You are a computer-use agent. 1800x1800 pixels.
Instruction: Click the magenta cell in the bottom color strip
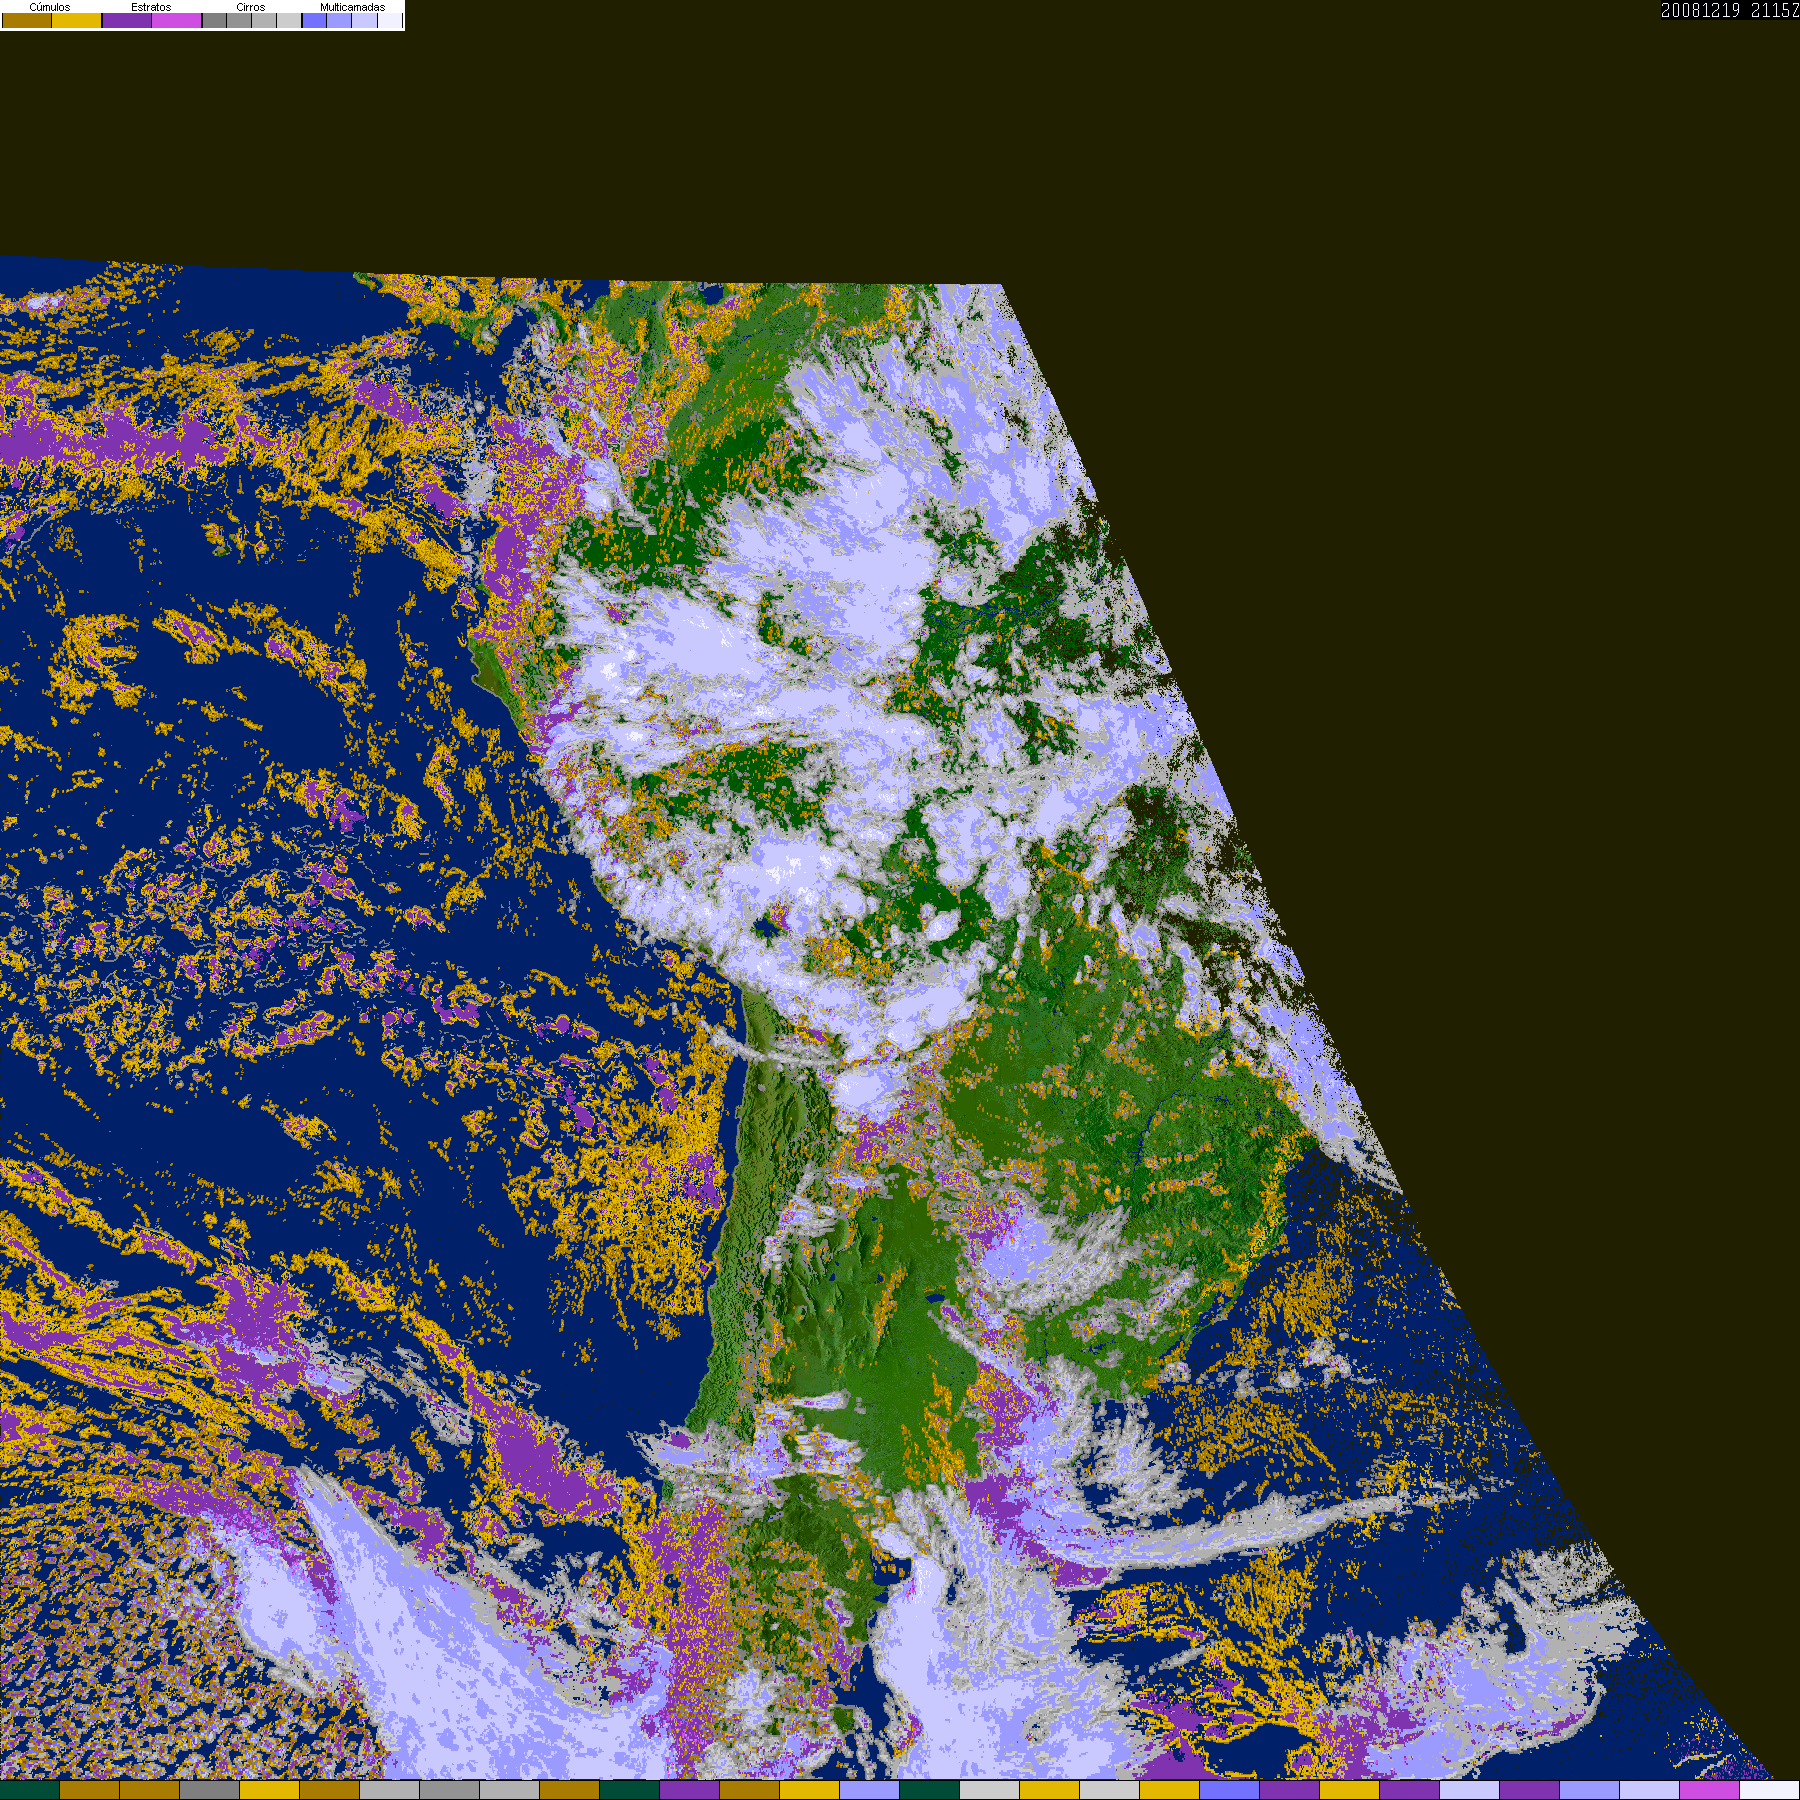pyautogui.click(x=1709, y=1790)
